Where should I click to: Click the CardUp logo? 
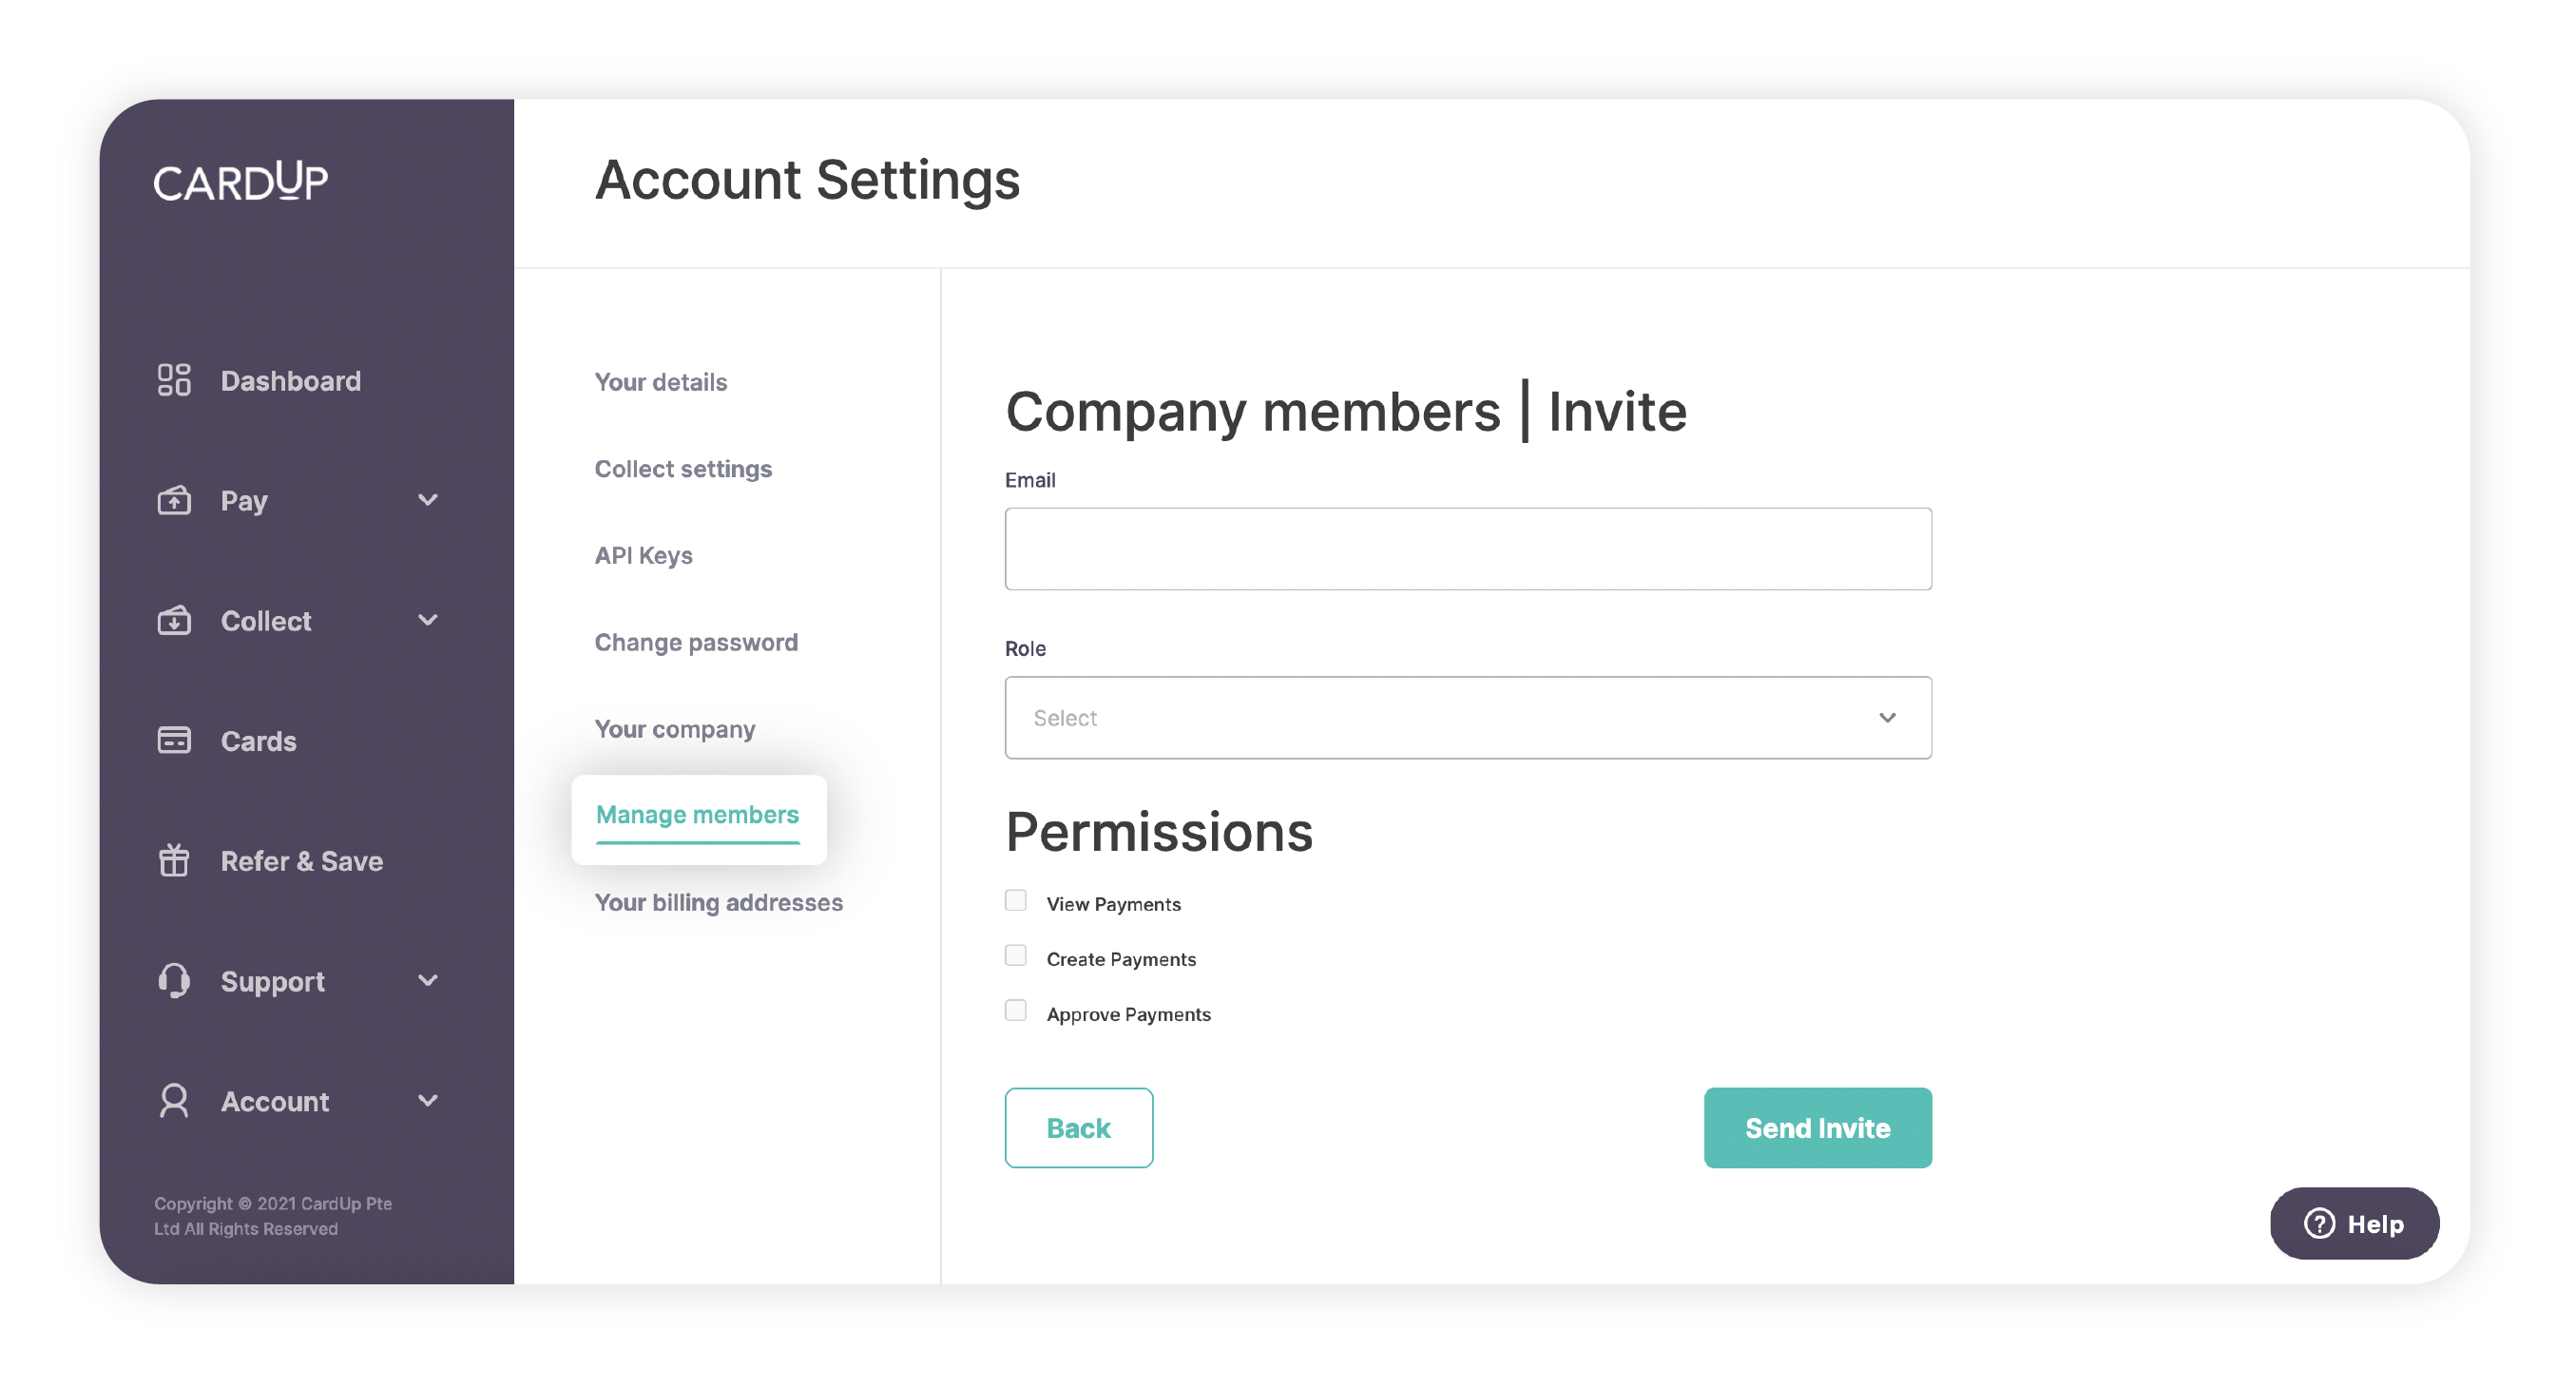[240, 182]
